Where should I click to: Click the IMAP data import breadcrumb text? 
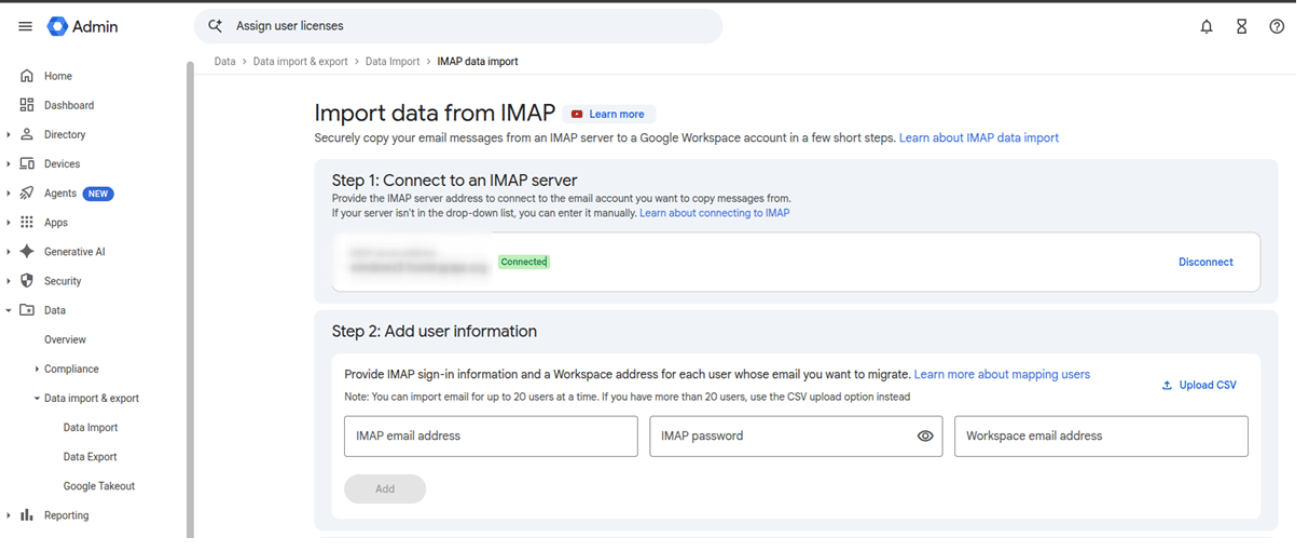point(477,61)
